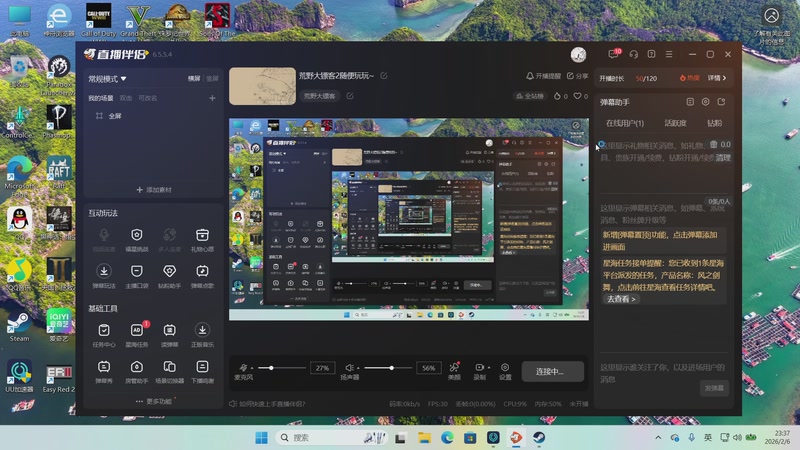
Task: Click speaker volume slider
Action: coord(388,368)
